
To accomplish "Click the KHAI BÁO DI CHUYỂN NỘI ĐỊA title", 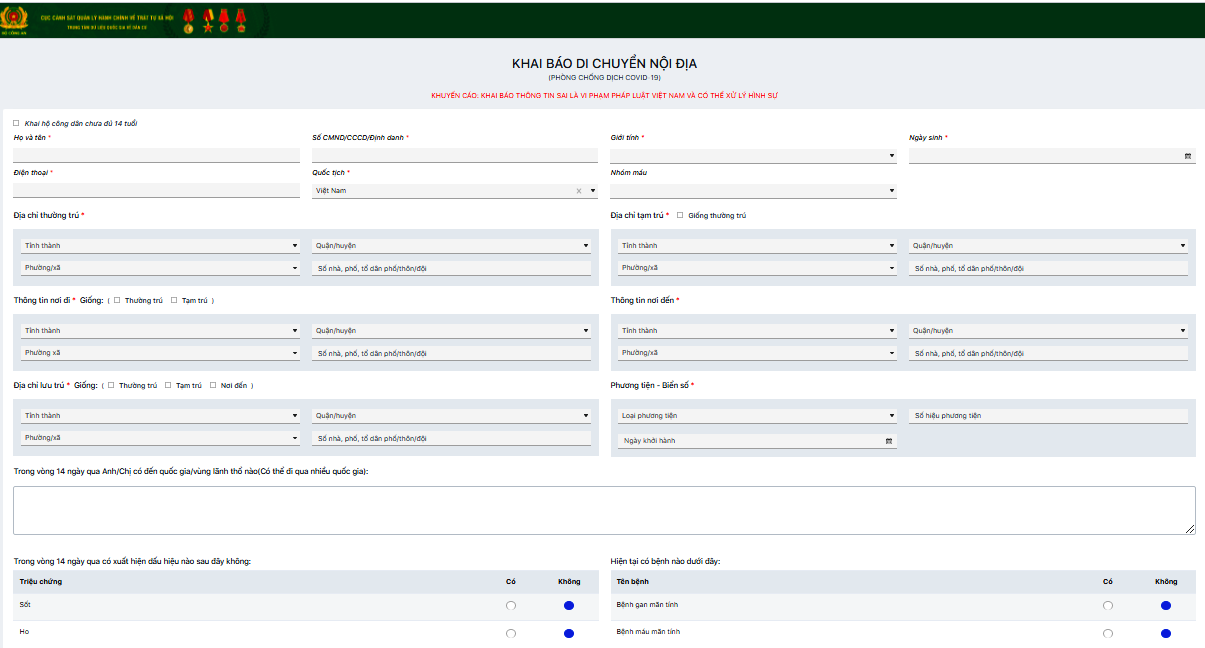I will click(604, 64).
